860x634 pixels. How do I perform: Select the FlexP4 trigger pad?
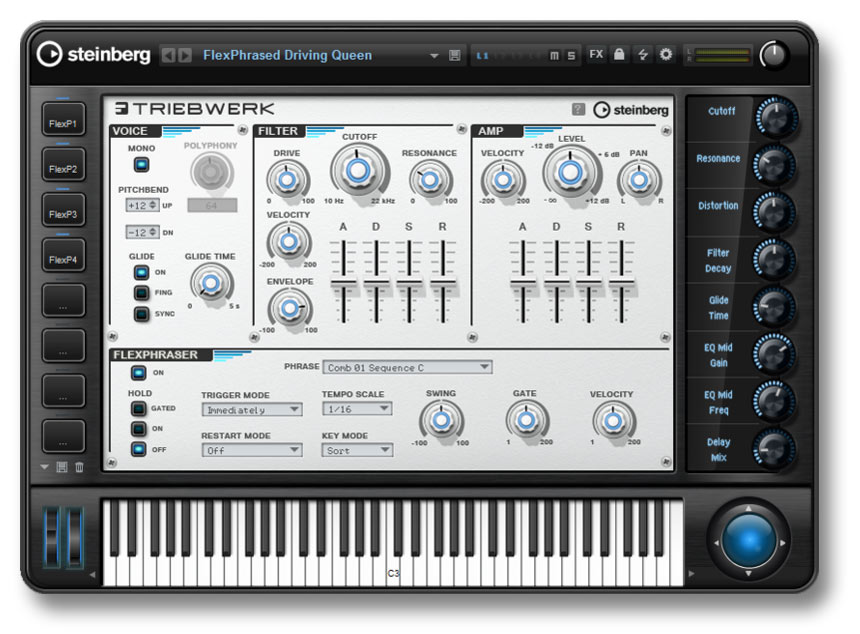(x=63, y=256)
